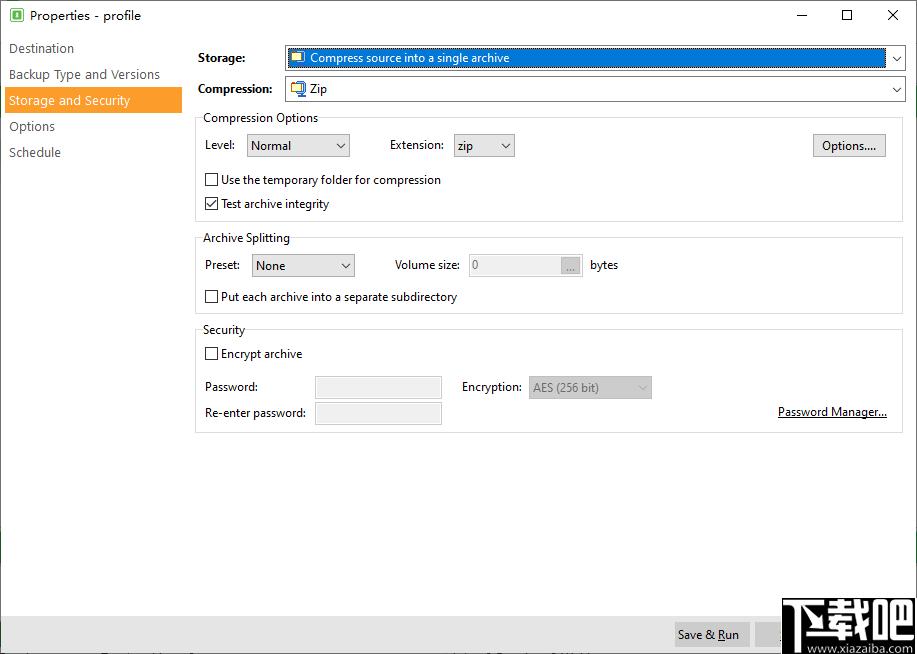Image resolution: width=917 pixels, height=654 pixels.
Task: Click the Save & Run button
Action: point(712,635)
